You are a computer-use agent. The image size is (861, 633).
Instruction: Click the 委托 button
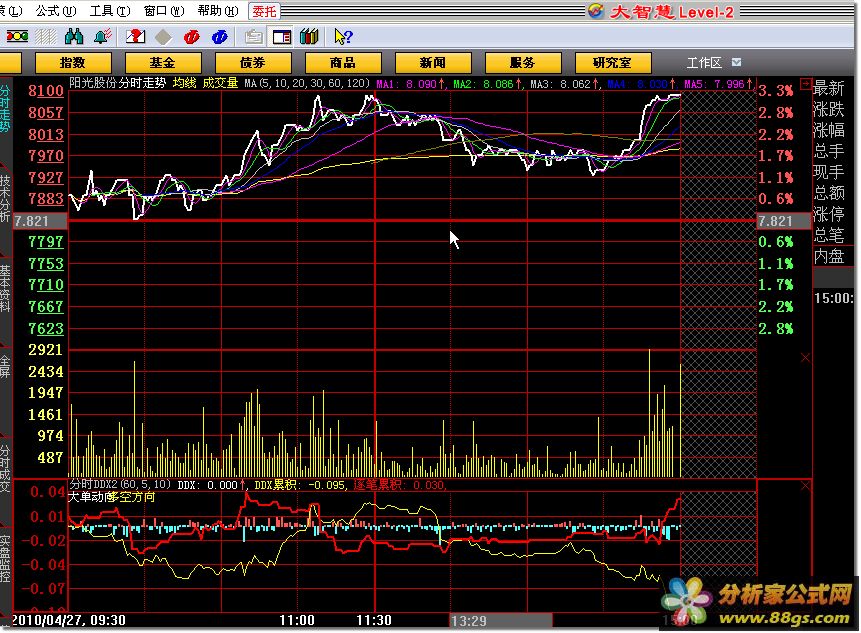point(264,11)
